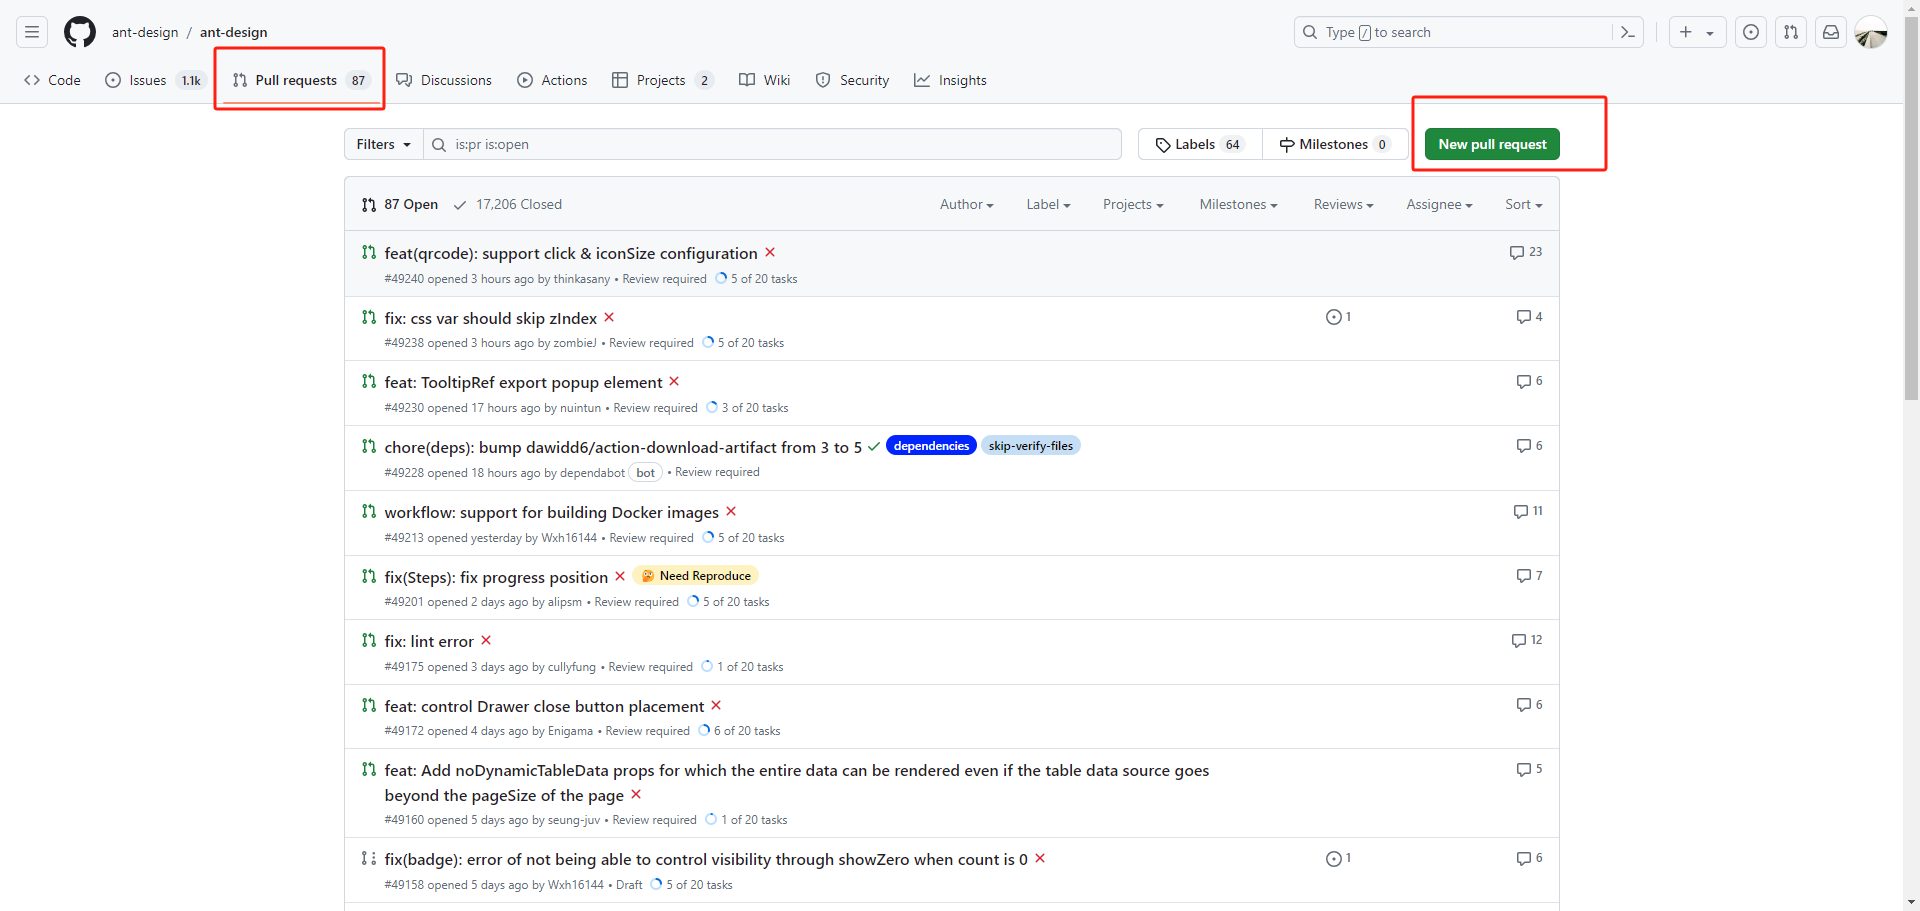This screenshot has width=1920, height=911.
Task: Open the hamburger navigation menu
Action: [32, 32]
